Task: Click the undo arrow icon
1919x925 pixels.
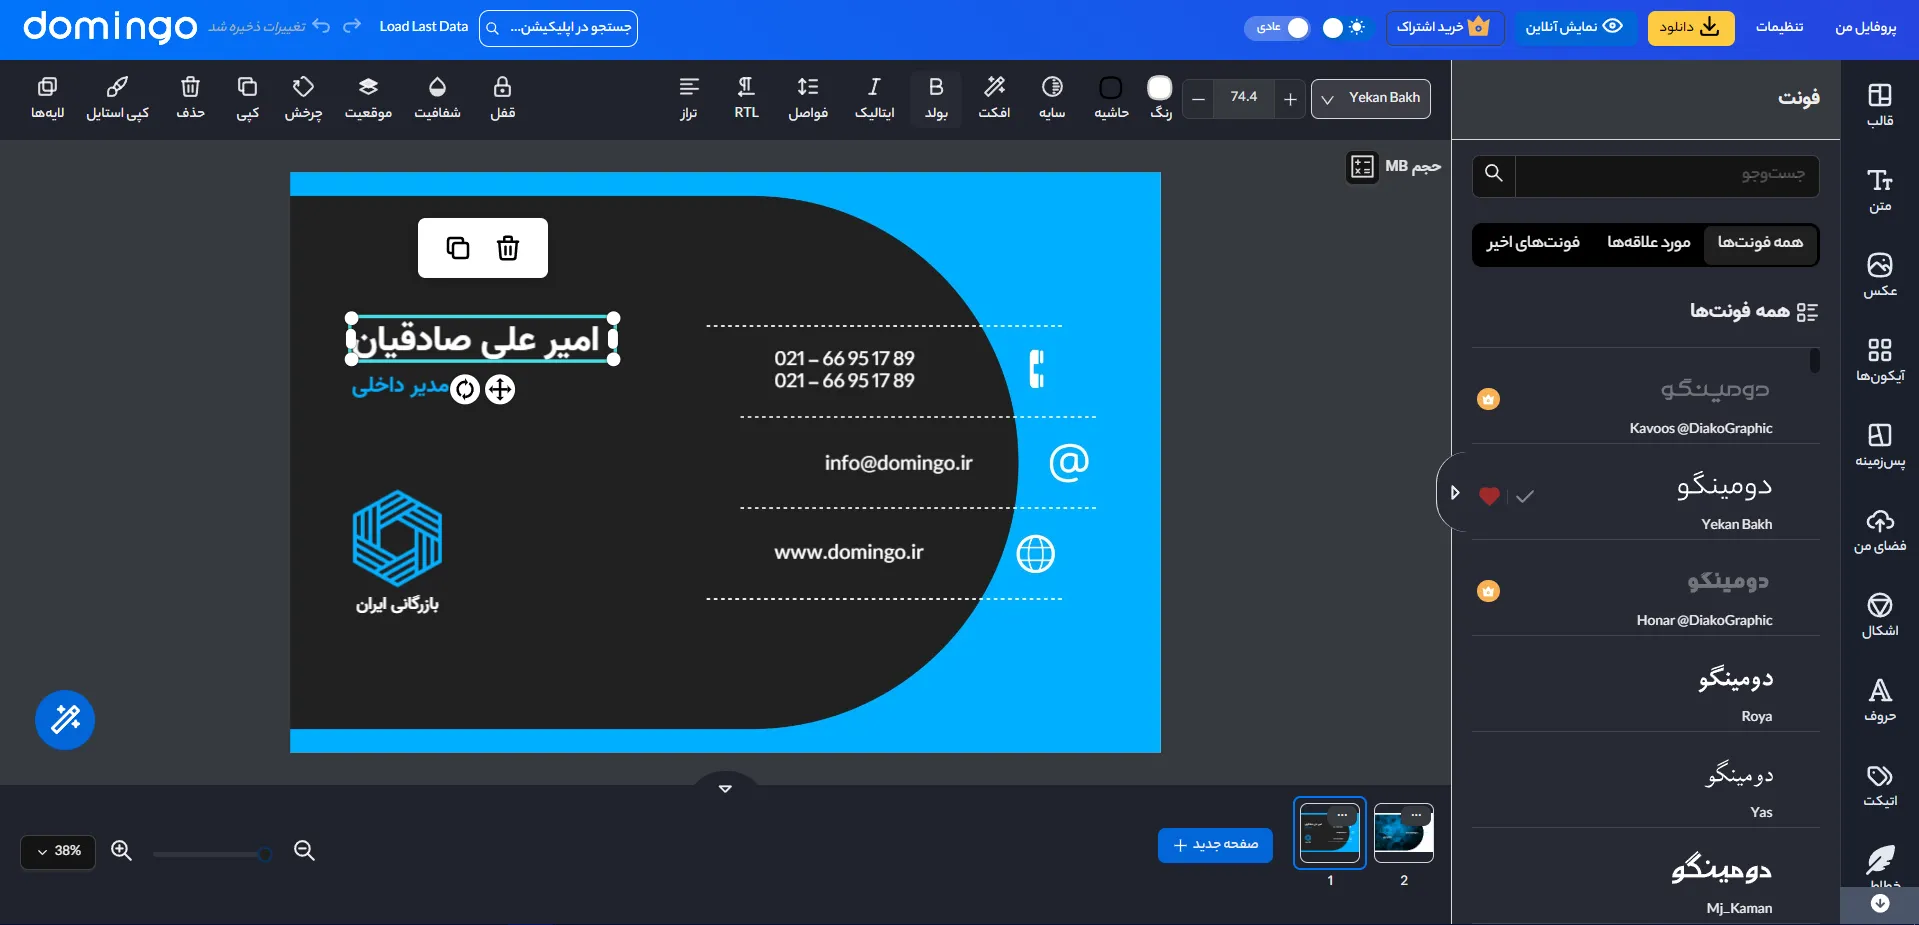Action: 321,26
